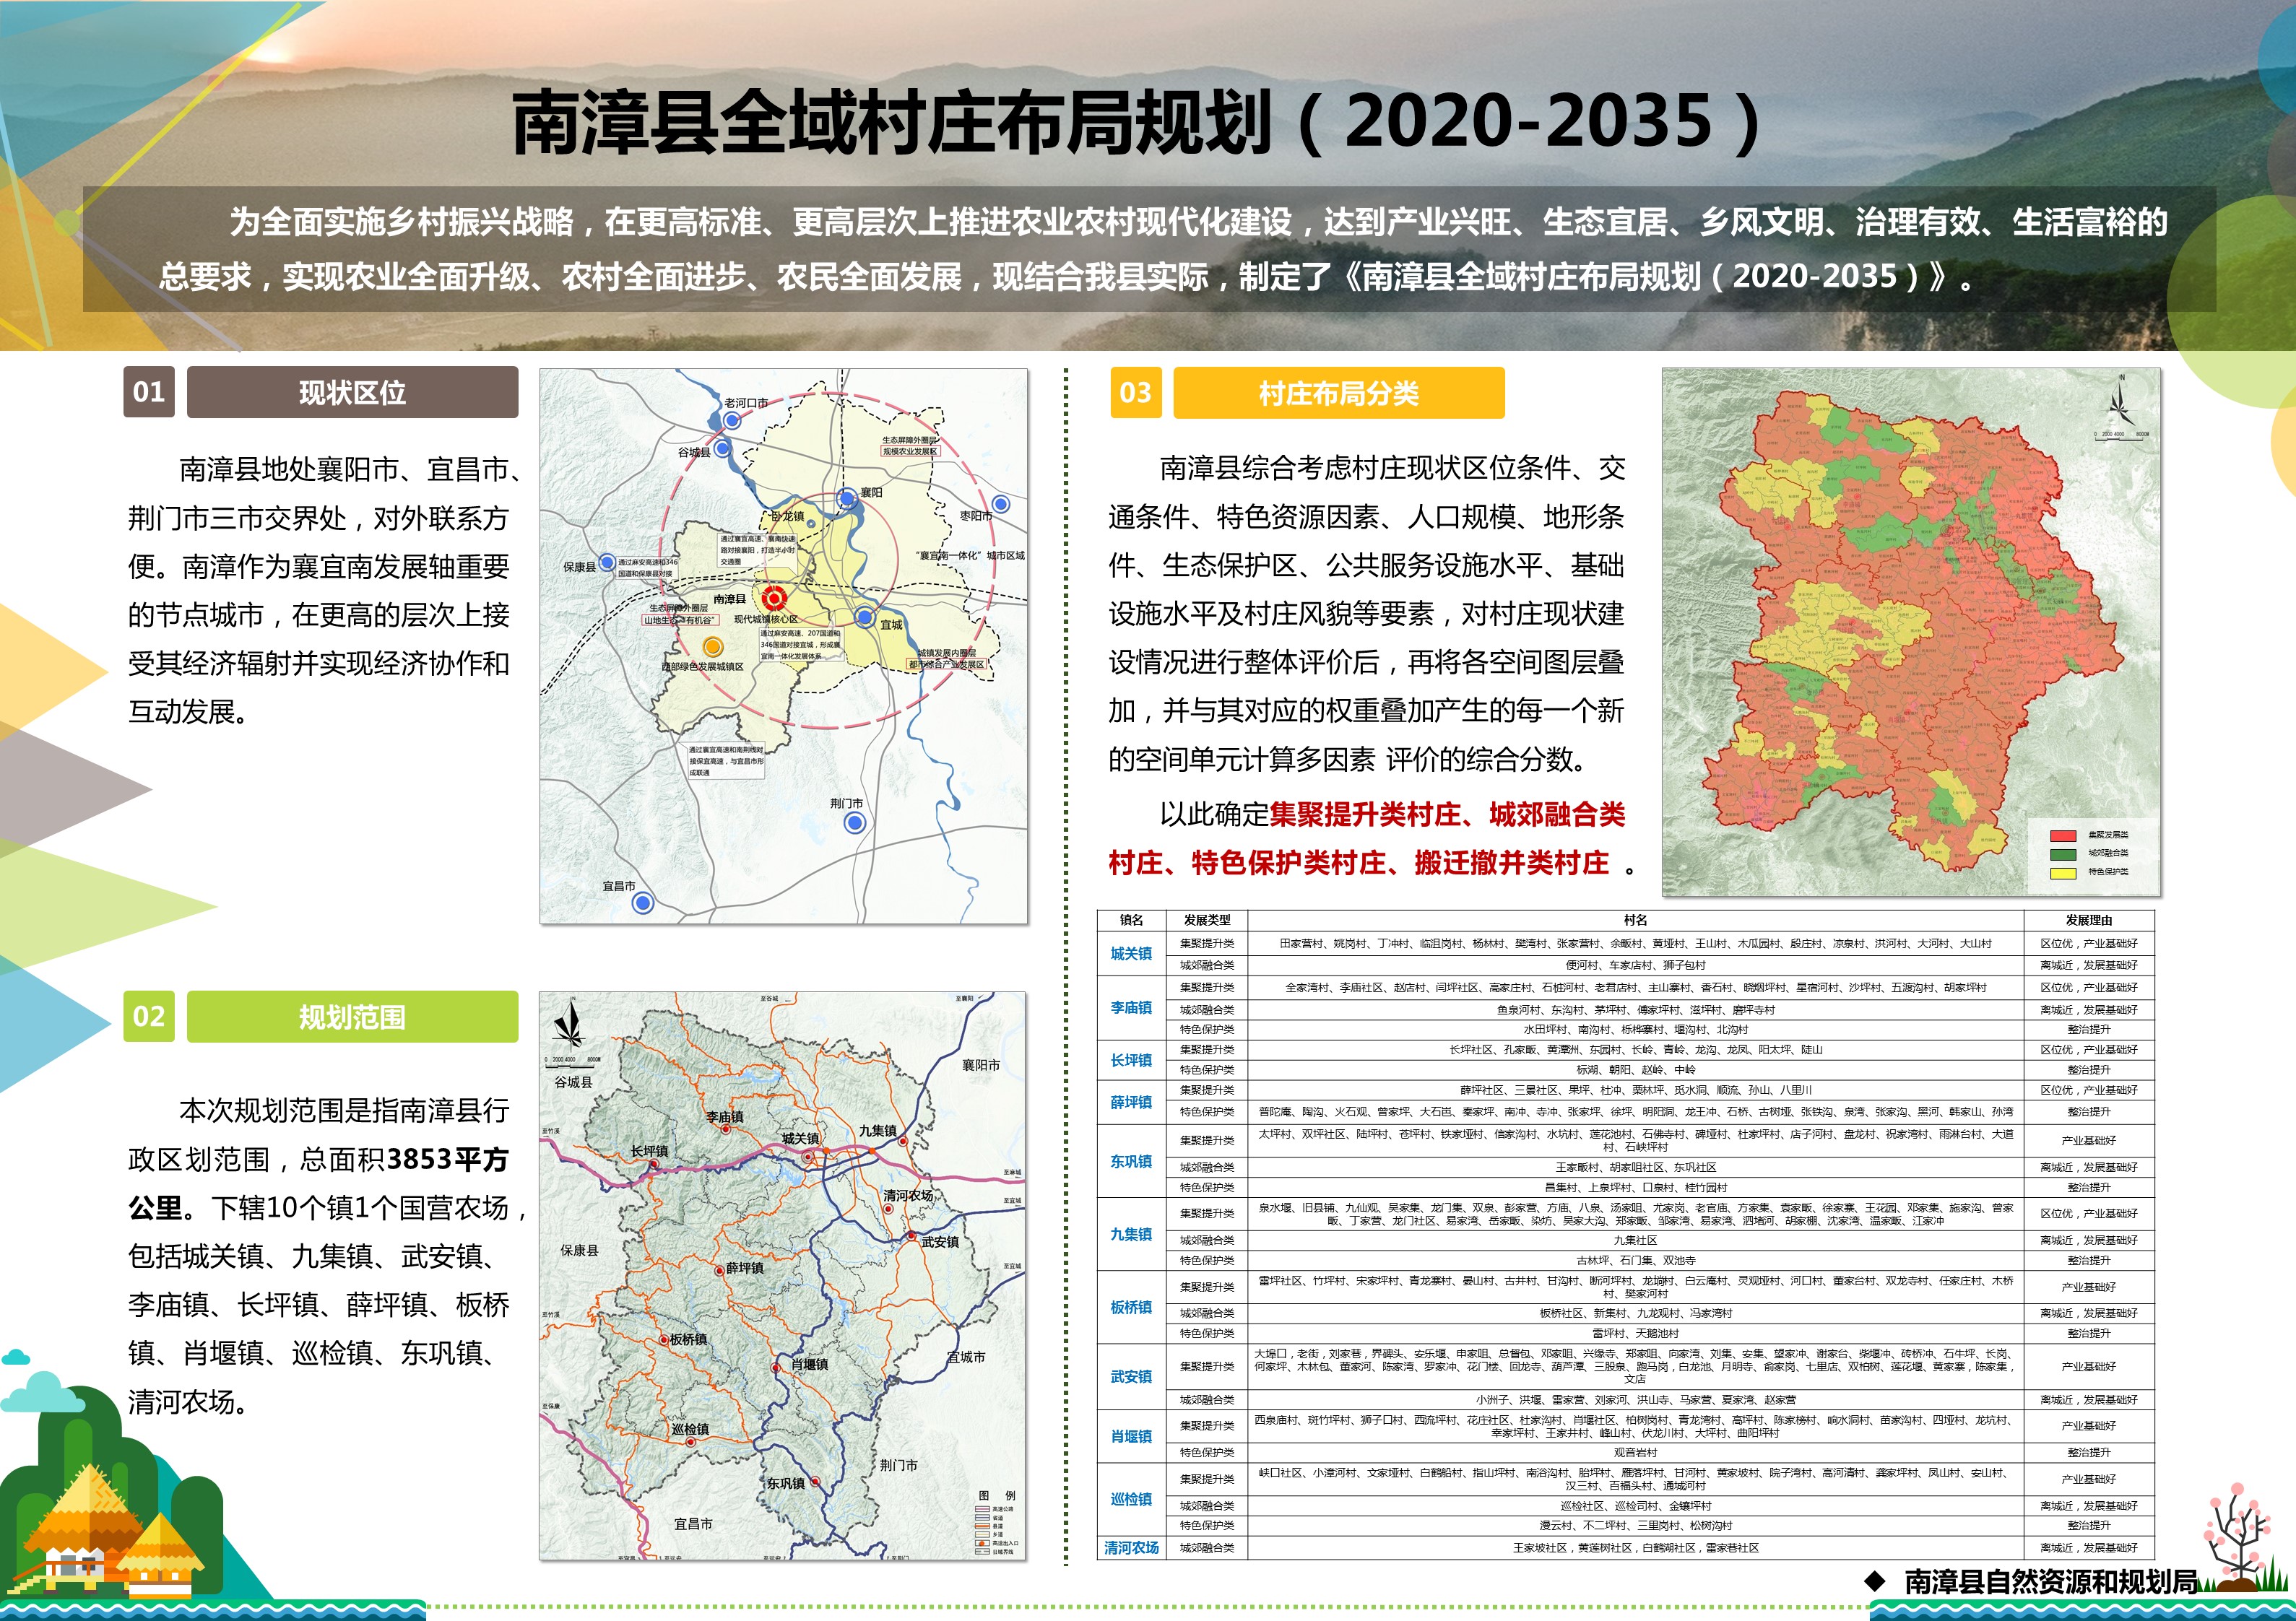Image resolution: width=2296 pixels, height=1621 pixels.
Task: Click the 发展类型 column header
Action: (x=1207, y=920)
